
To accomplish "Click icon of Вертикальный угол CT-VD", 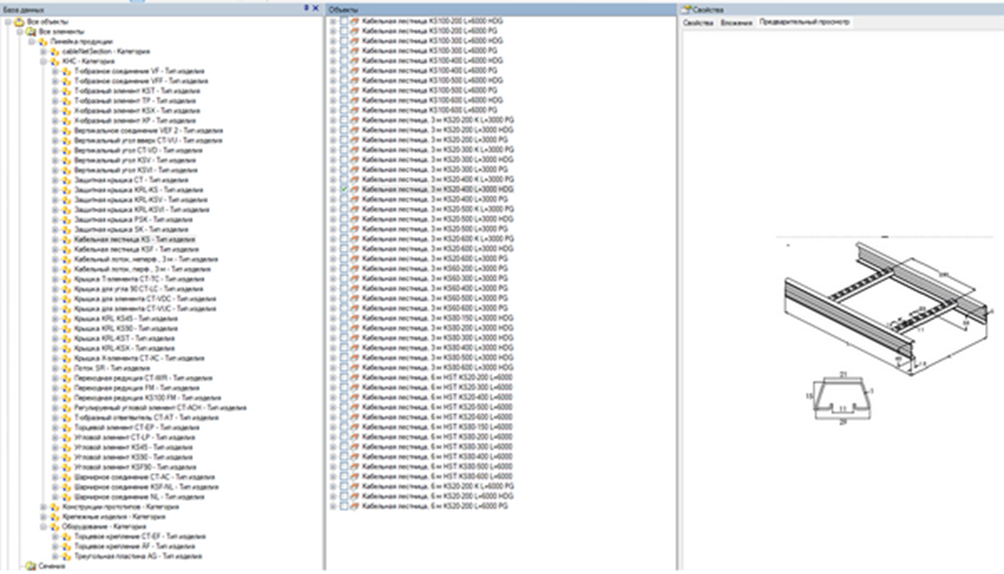I will pyautogui.click(x=66, y=151).
